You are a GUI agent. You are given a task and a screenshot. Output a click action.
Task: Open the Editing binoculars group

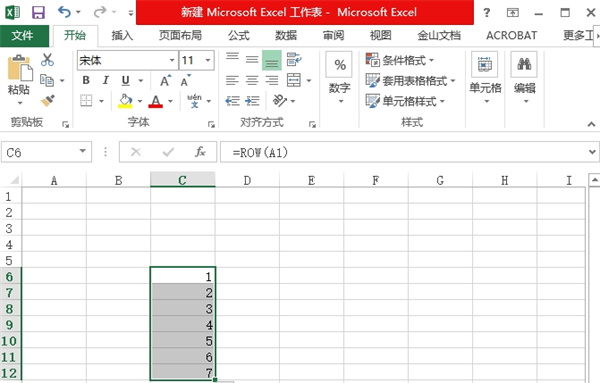[525, 78]
